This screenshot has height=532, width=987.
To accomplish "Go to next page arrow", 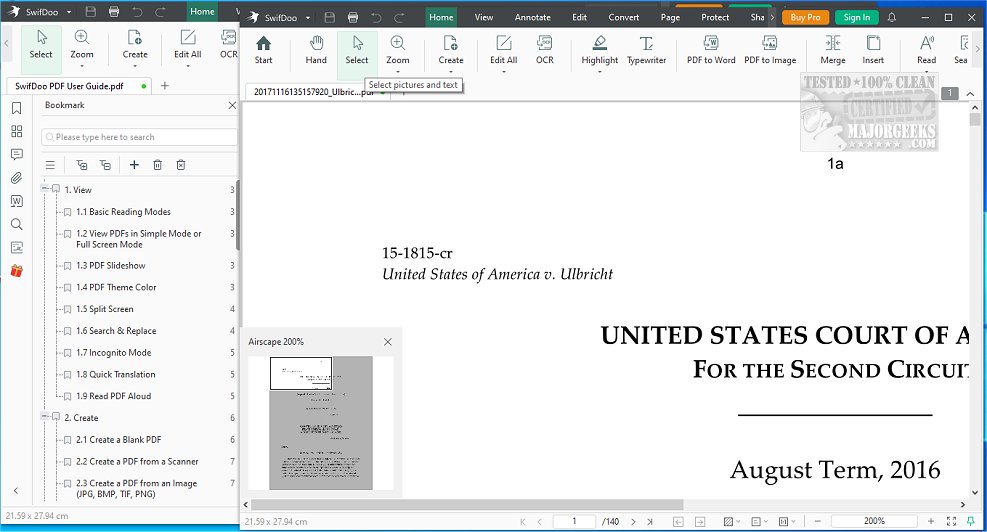I will click(x=633, y=521).
